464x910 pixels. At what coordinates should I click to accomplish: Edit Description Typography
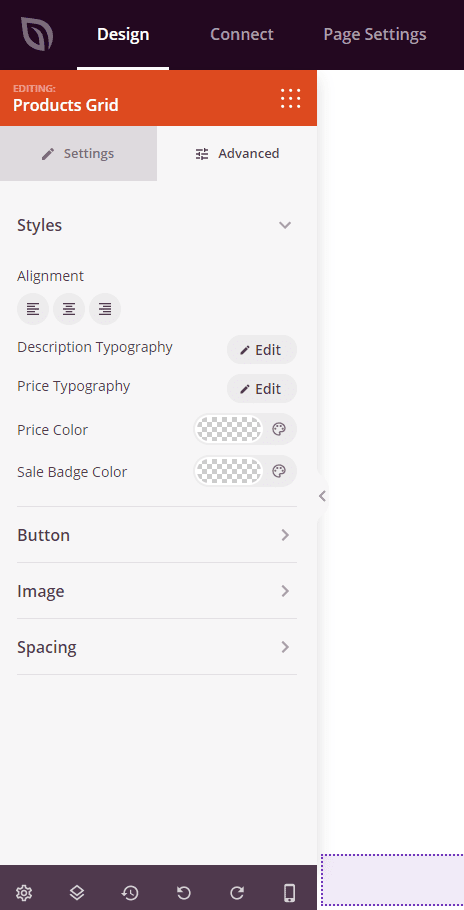(262, 350)
